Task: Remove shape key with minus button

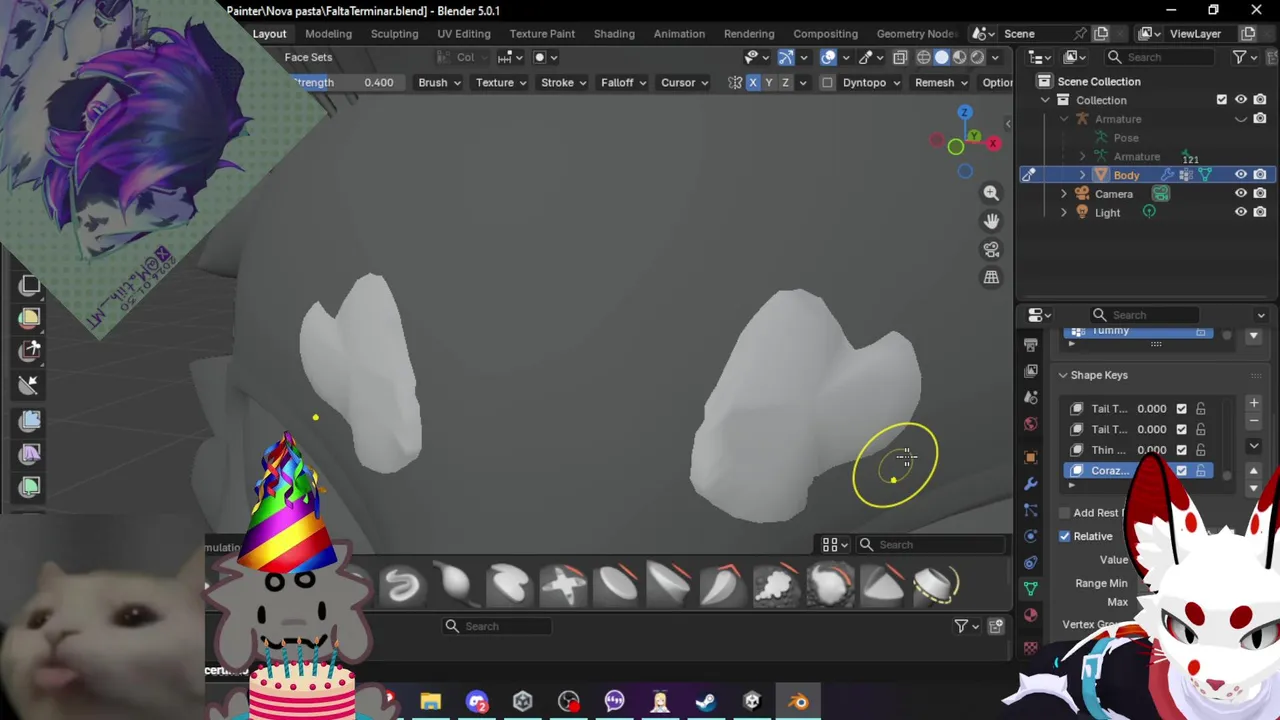Action: (x=1254, y=421)
